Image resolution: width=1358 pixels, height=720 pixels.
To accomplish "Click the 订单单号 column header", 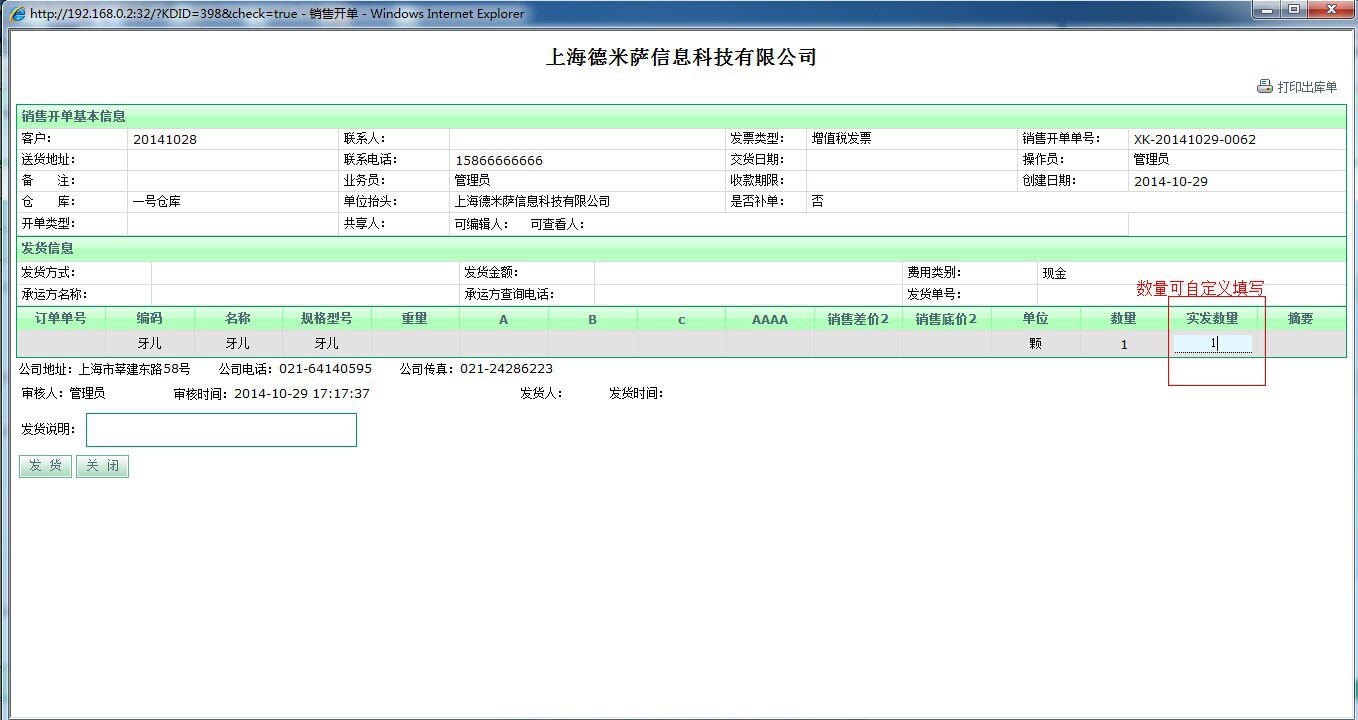I will click(x=61, y=319).
